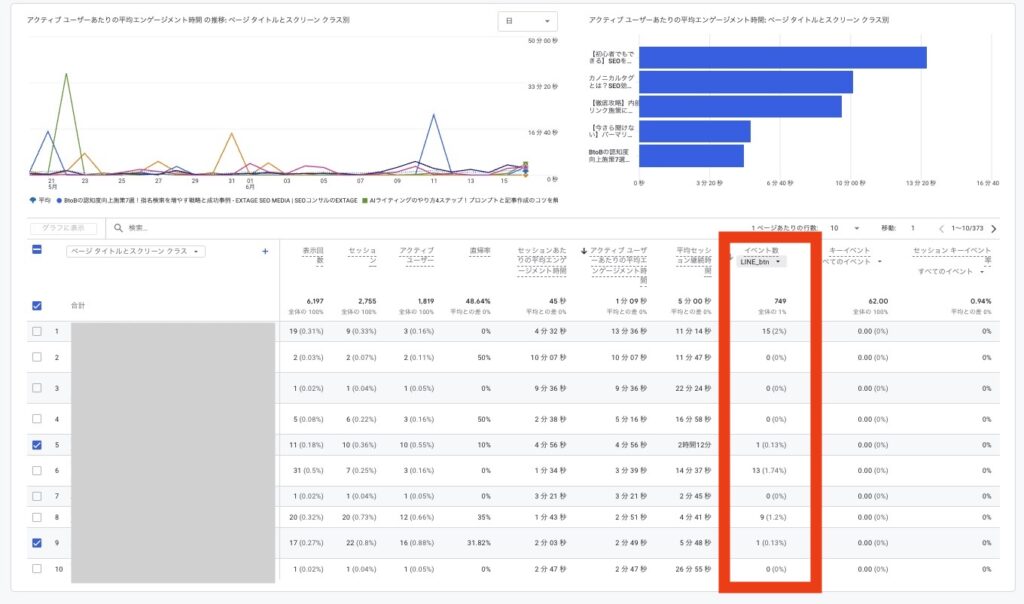
Task: Uncheck the 合計 totals checkbox
Action: tap(37, 306)
